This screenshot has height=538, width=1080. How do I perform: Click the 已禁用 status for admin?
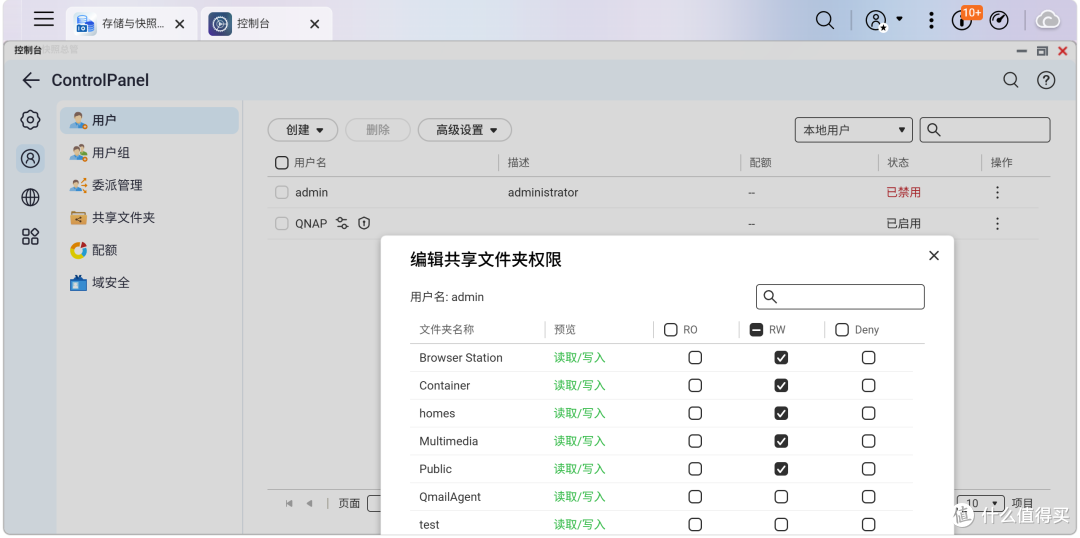coord(903,193)
